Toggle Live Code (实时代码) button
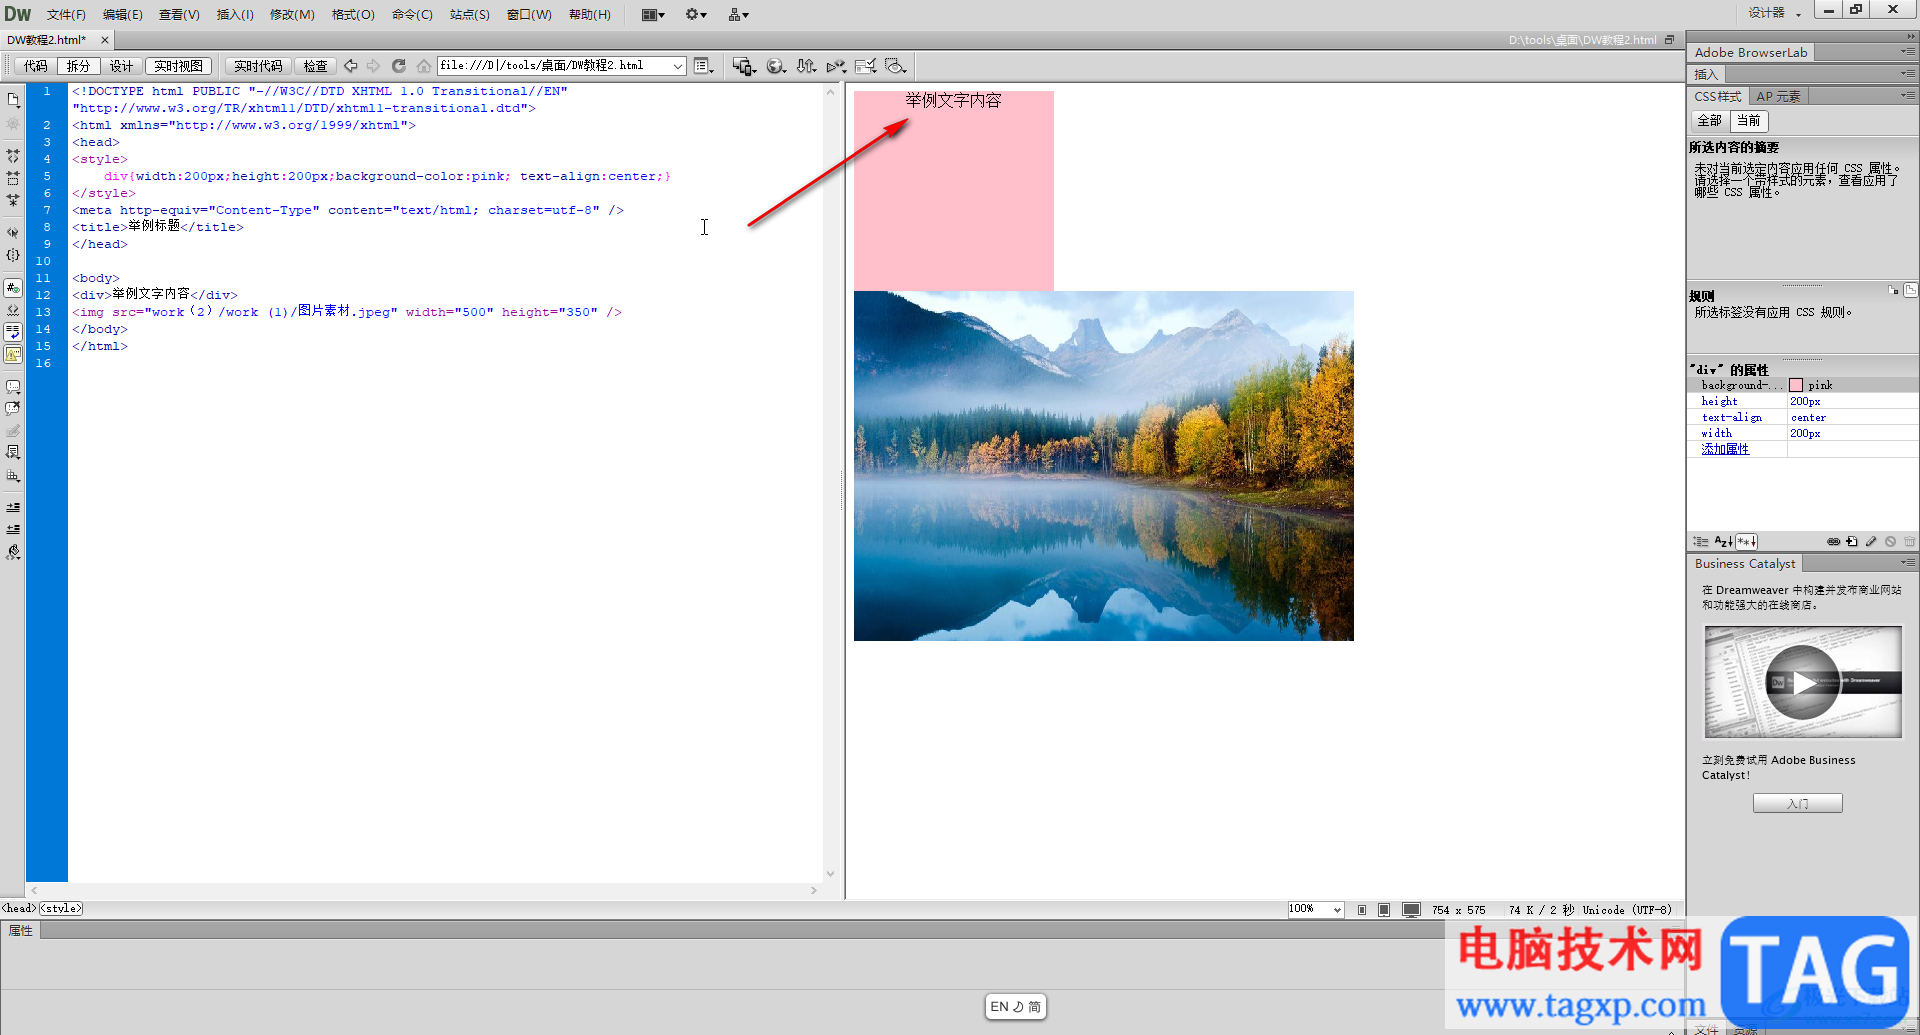Image resolution: width=1920 pixels, height=1035 pixels. (258, 66)
